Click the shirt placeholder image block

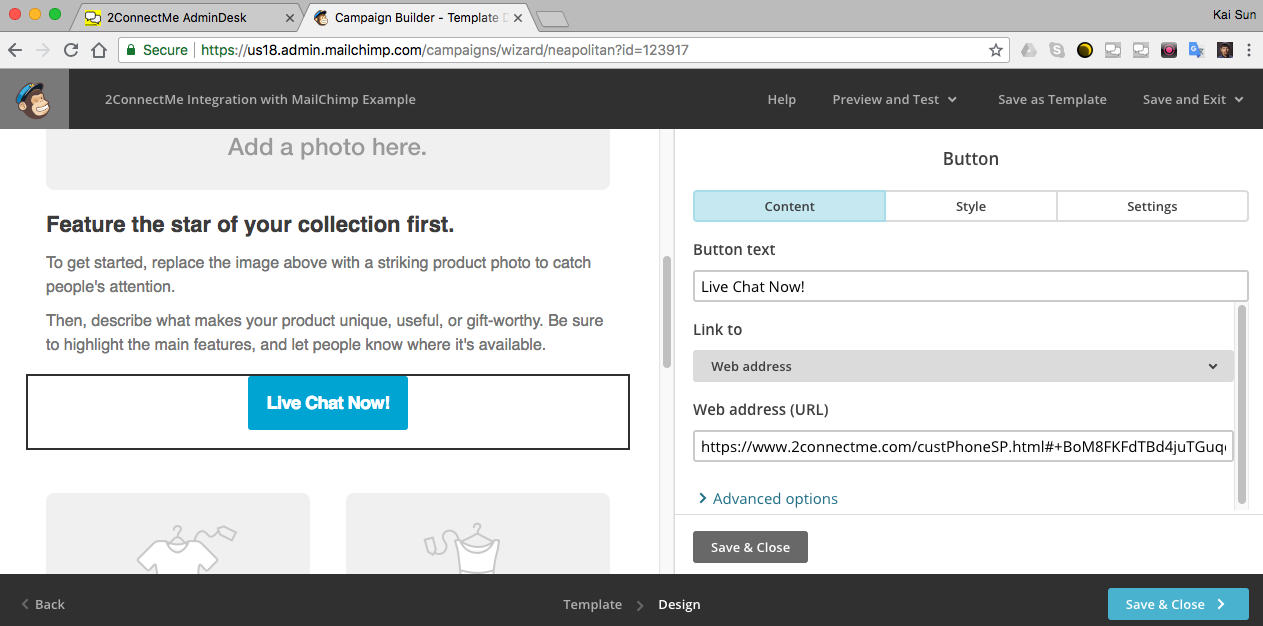tap(178, 534)
